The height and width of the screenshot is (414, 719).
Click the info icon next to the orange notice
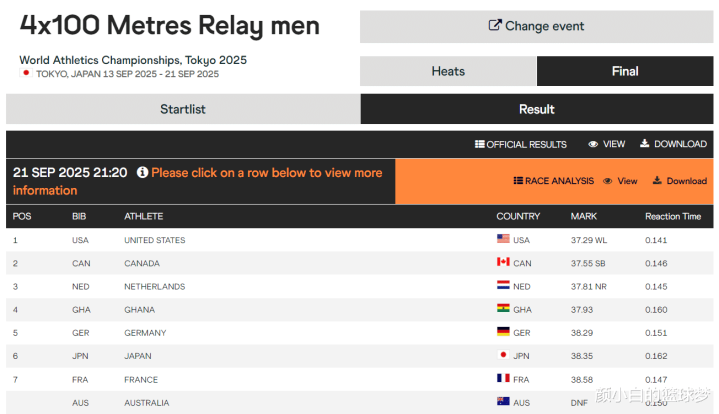(x=142, y=173)
